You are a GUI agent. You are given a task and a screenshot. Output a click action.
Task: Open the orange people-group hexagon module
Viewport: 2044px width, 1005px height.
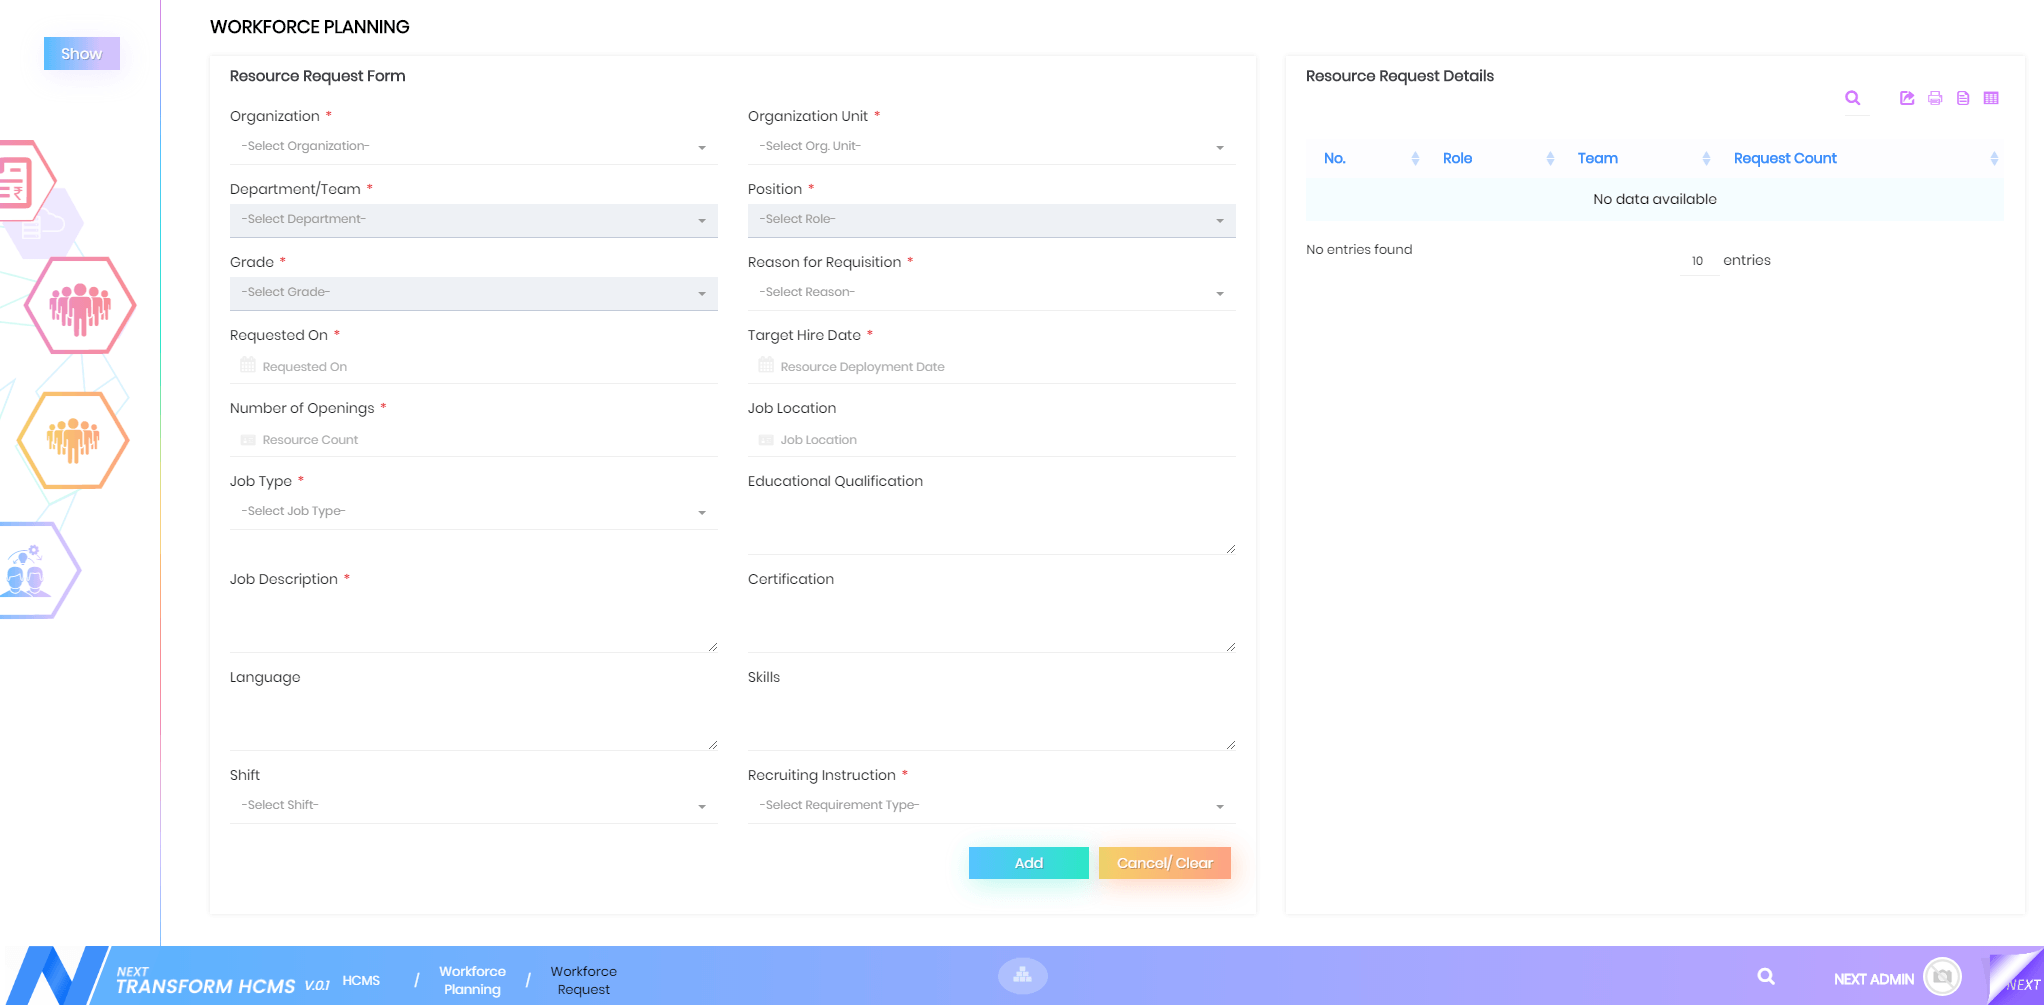73,440
